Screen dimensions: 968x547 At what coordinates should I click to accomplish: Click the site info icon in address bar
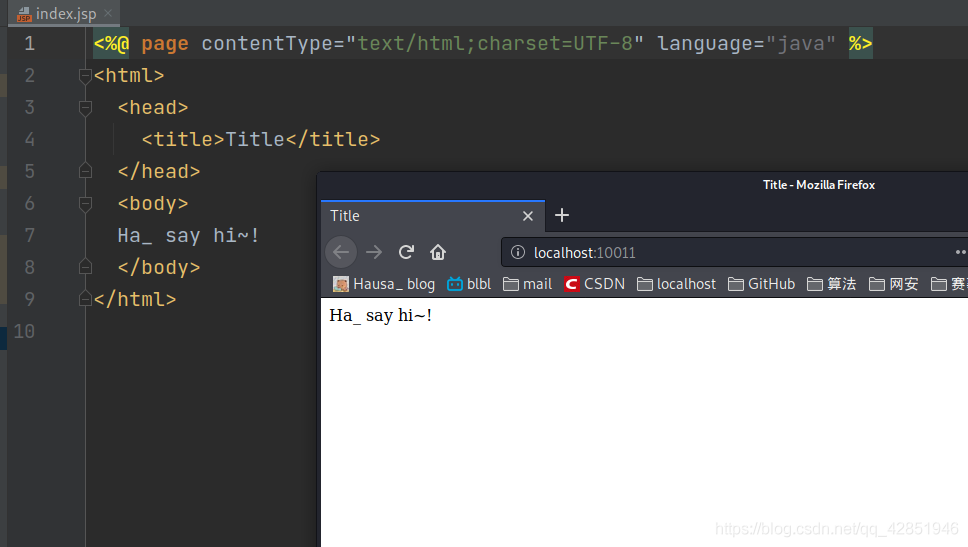pos(518,253)
